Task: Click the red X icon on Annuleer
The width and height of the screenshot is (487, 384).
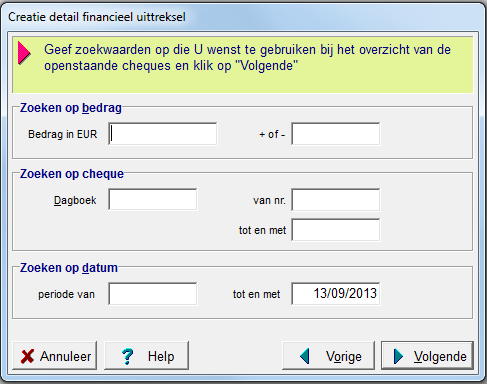Action: pos(27,356)
